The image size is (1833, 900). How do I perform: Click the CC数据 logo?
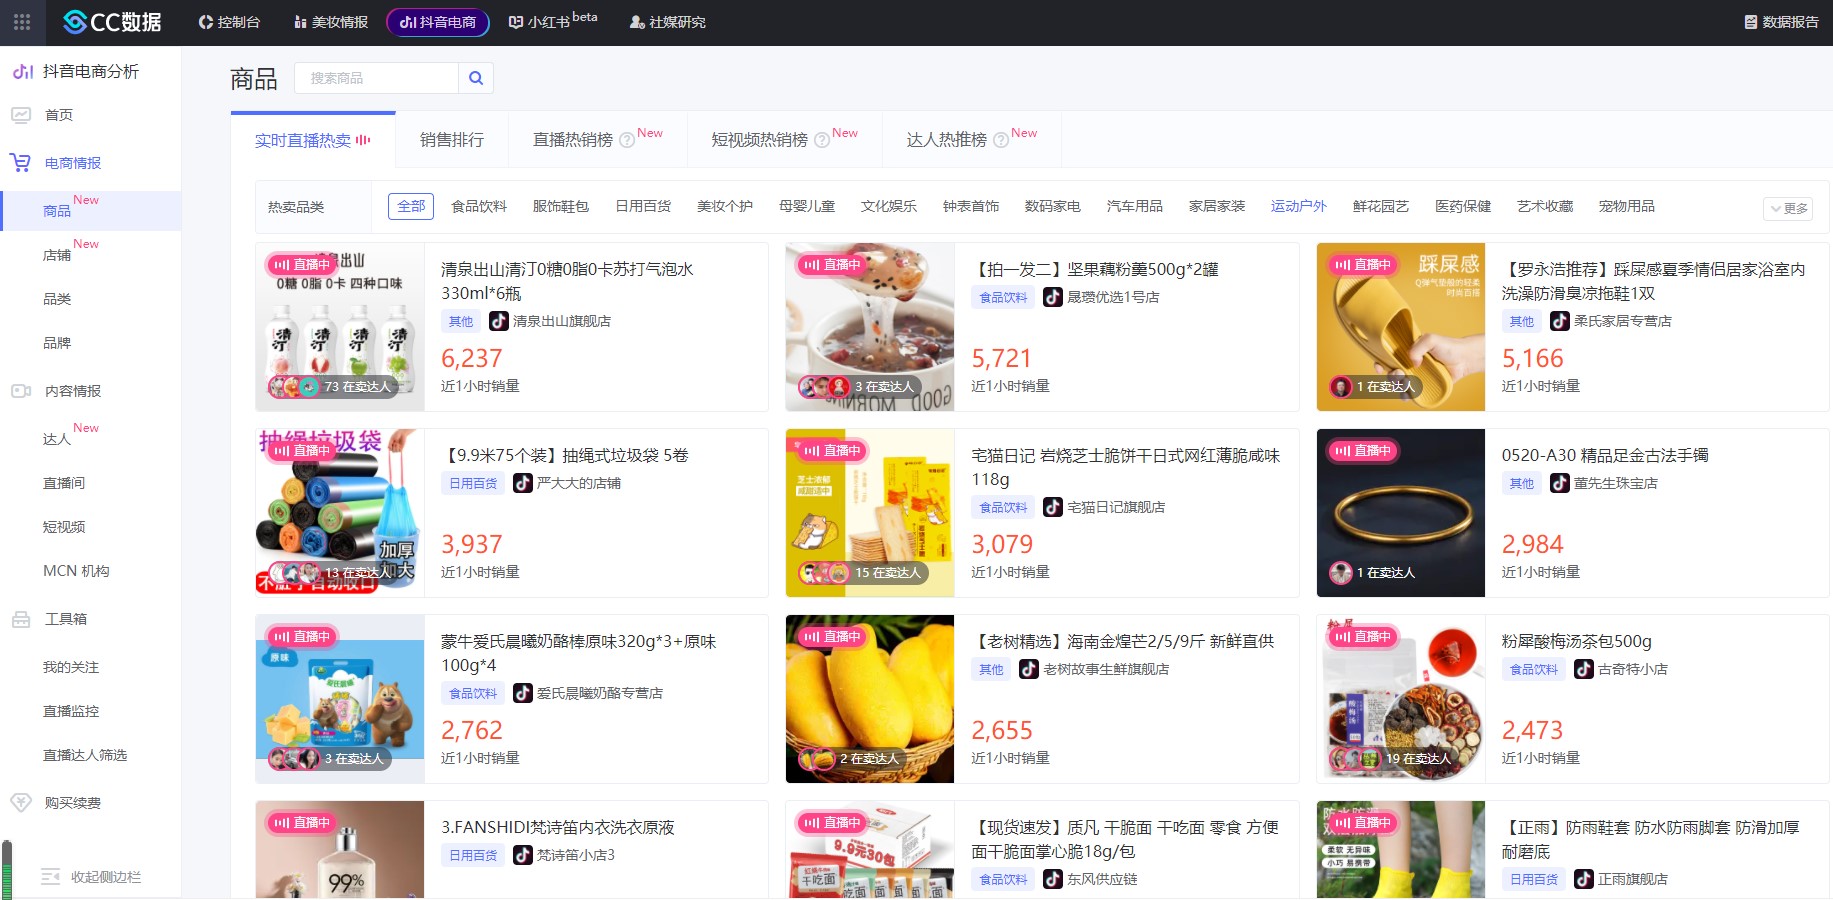point(103,22)
